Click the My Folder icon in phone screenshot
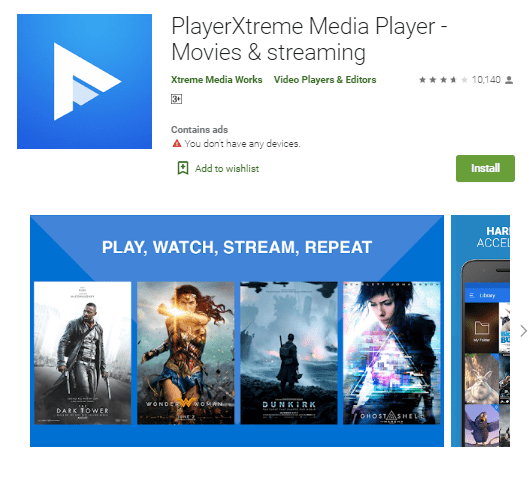 (x=482, y=328)
